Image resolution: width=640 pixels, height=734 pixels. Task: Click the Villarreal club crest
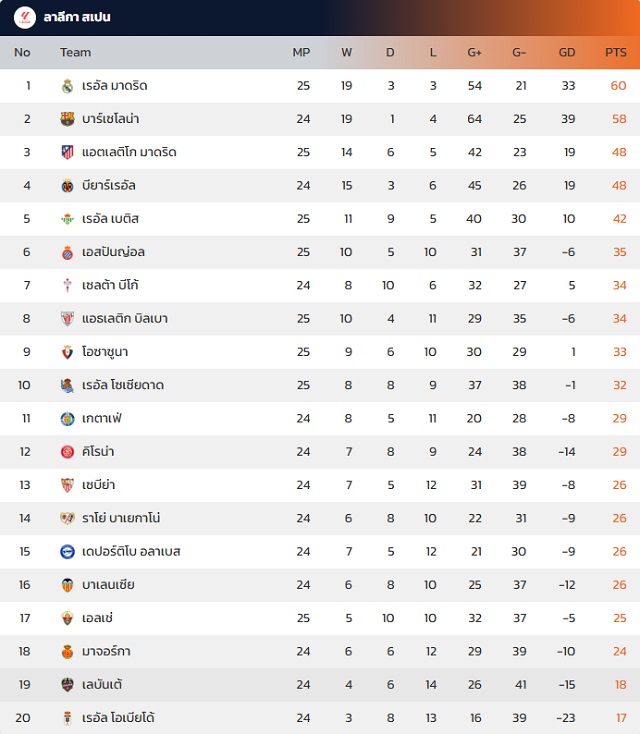click(67, 185)
